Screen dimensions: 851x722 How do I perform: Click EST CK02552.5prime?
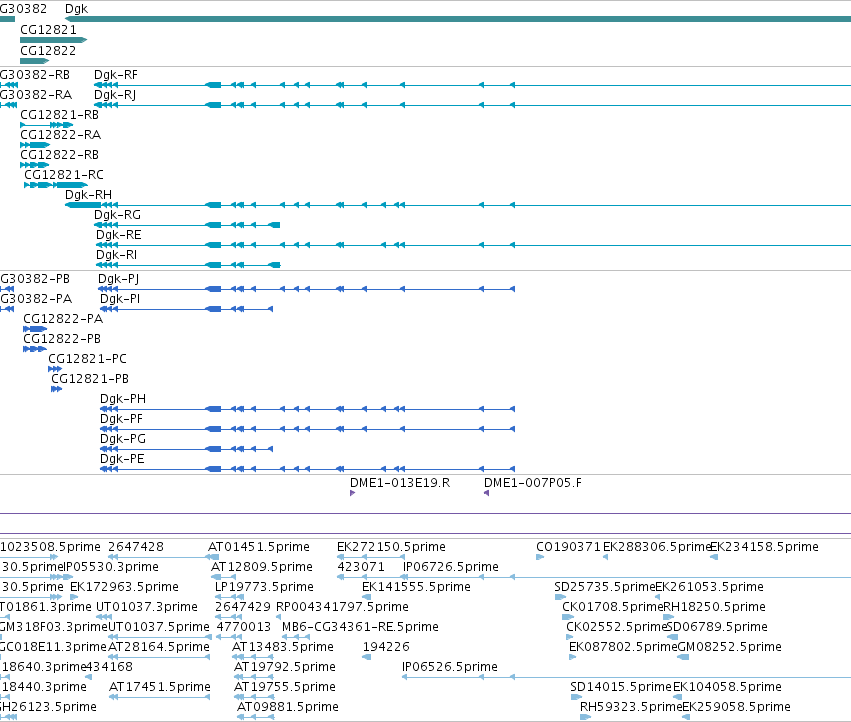point(617,628)
